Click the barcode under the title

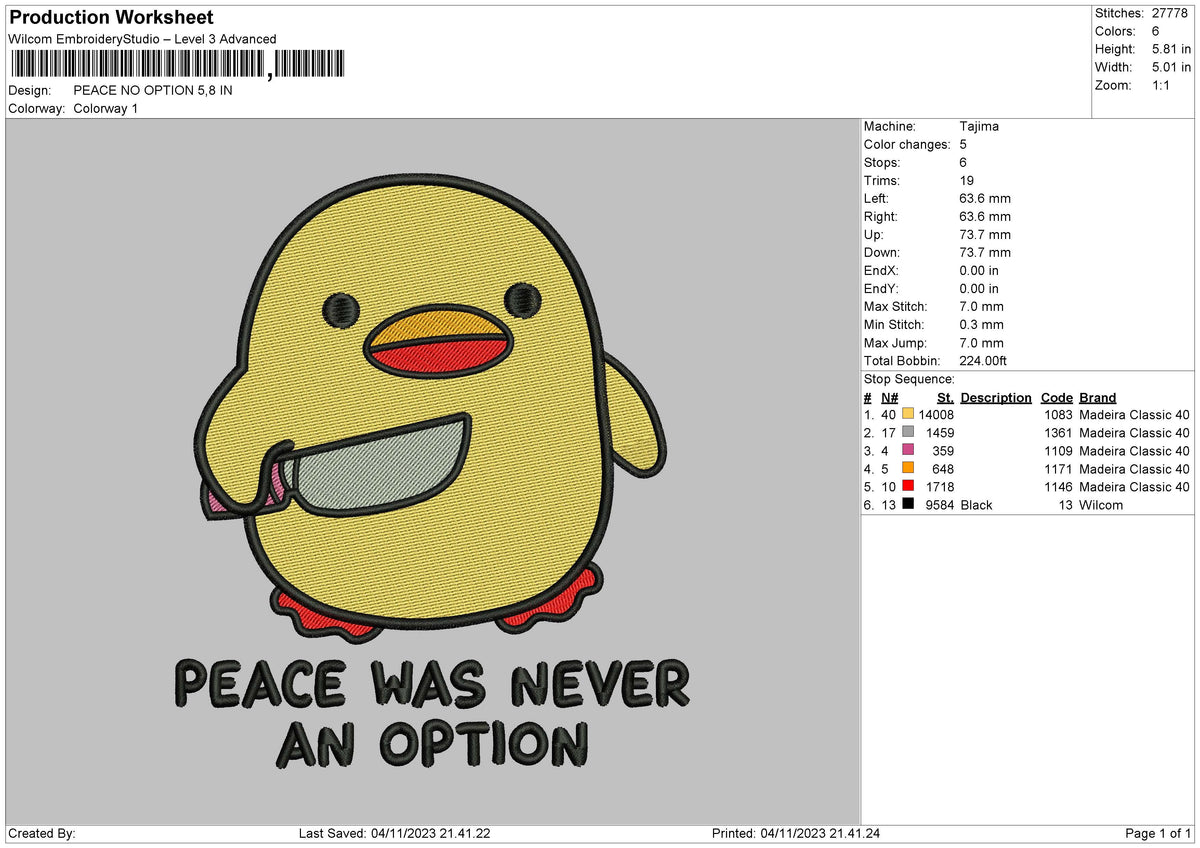pos(176,65)
